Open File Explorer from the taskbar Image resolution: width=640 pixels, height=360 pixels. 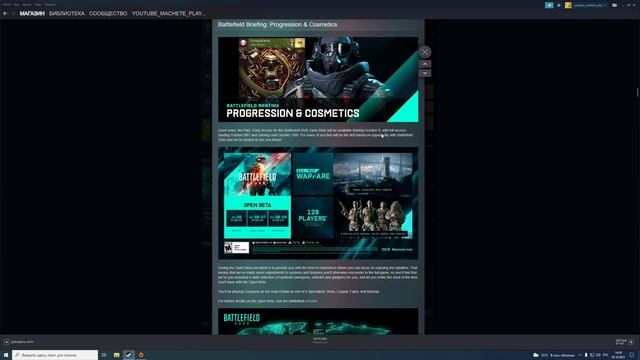click(x=117, y=355)
